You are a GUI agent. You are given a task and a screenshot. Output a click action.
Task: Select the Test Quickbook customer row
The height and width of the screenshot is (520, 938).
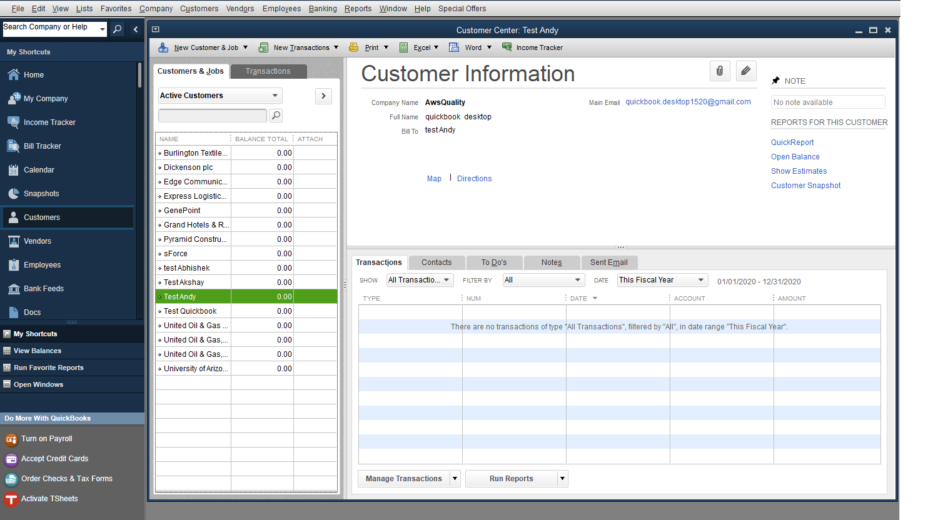point(190,311)
